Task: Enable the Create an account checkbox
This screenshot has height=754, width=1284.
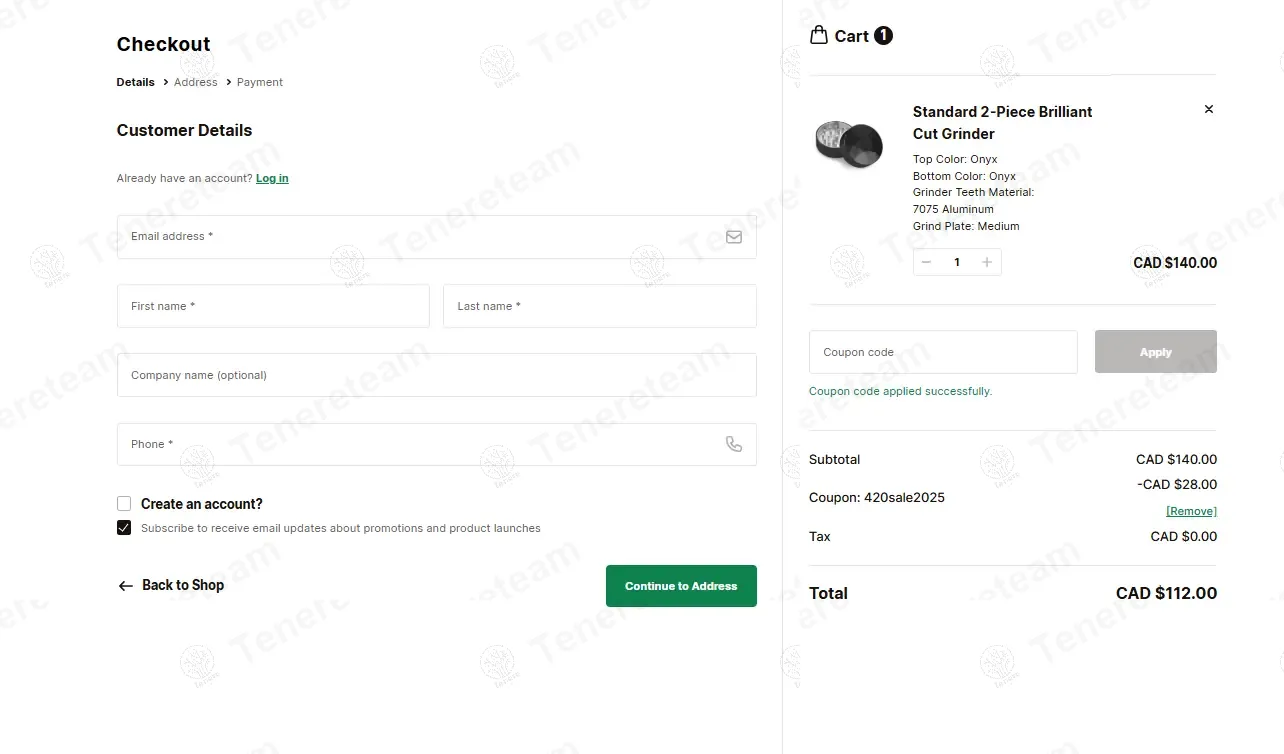Action: pyautogui.click(x=124, y=504)
